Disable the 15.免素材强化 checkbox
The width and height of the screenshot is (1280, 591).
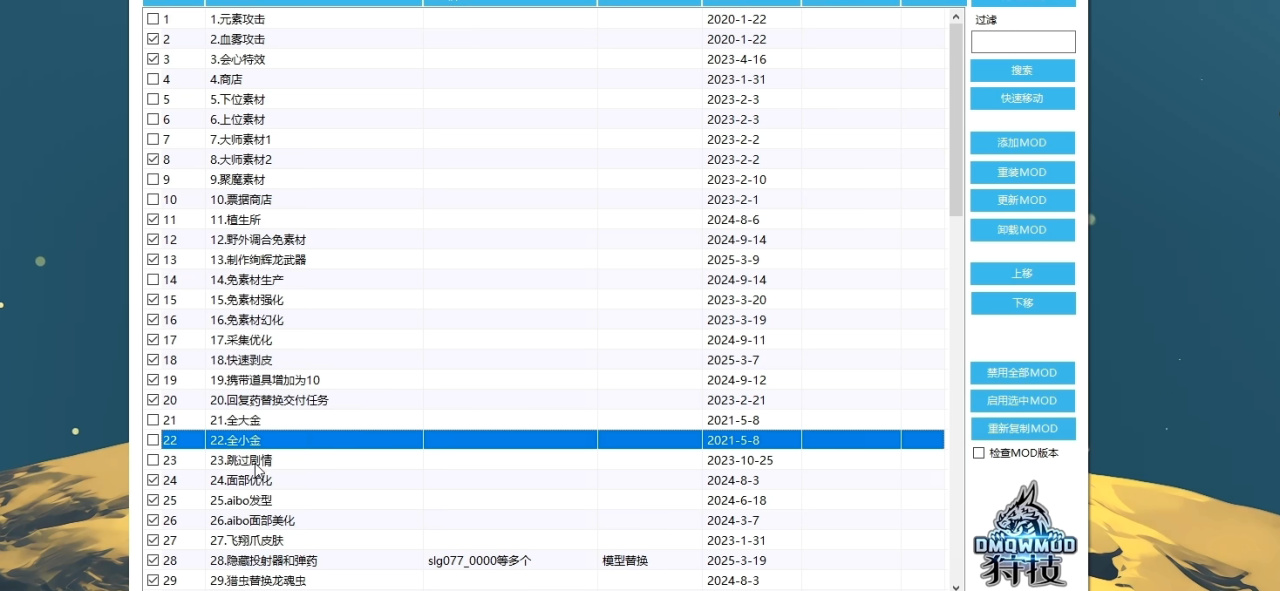click(153, 299)
